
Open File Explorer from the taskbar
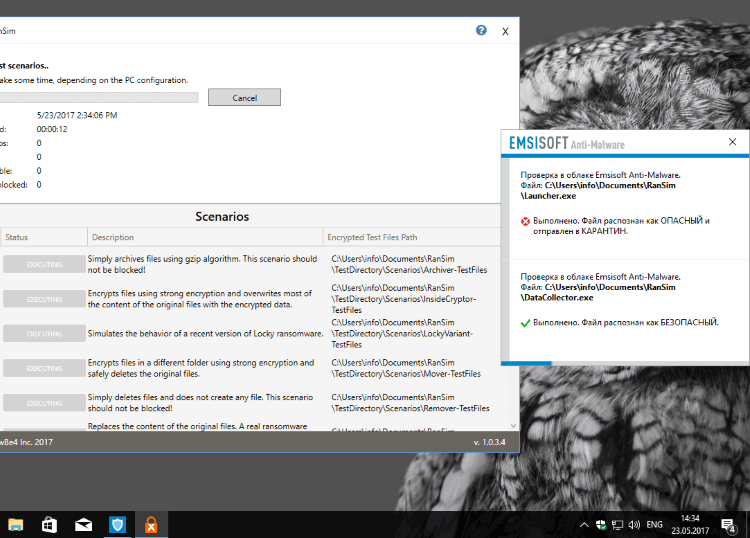pos(15,525)
